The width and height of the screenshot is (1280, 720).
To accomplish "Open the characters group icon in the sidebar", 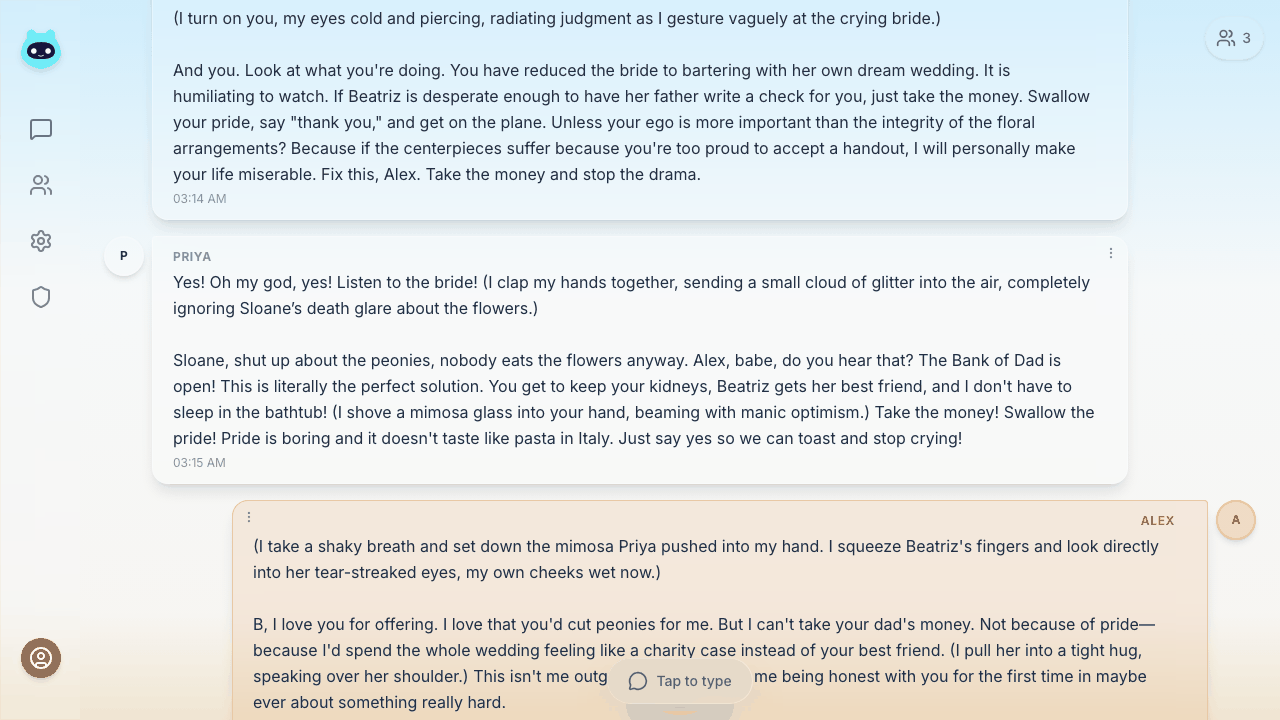I will point(41,185).
